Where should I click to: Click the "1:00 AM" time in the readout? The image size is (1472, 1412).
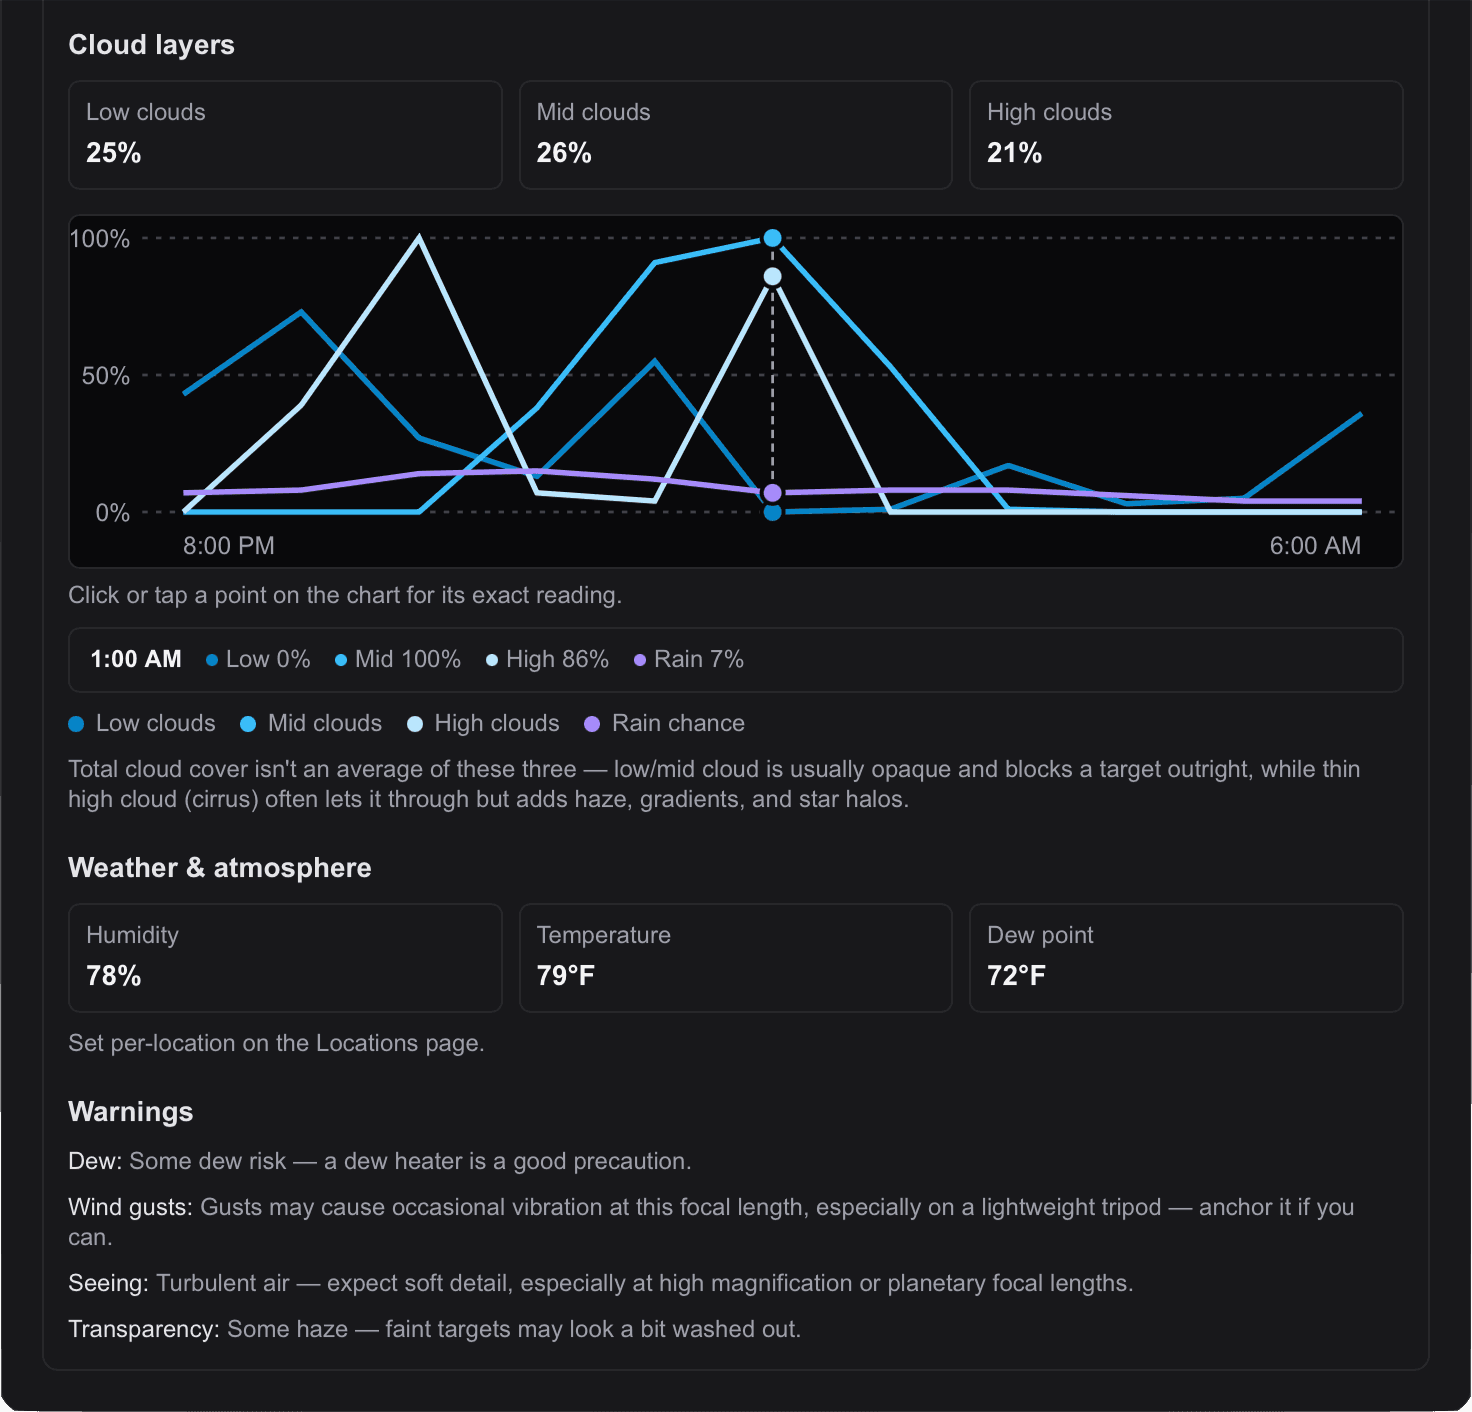coord(136,659)
